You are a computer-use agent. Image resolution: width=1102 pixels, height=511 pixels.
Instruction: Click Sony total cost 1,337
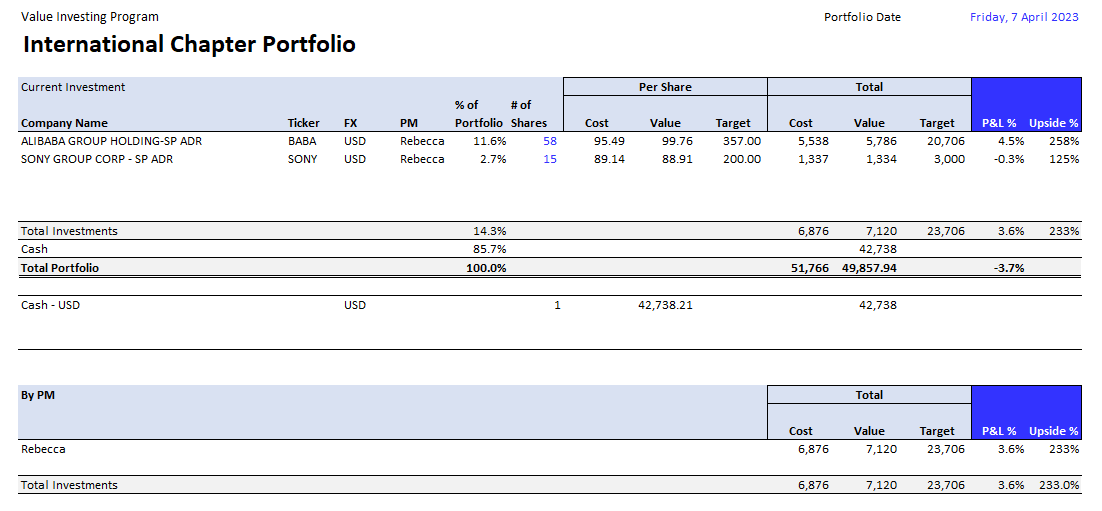pos(814,159)
